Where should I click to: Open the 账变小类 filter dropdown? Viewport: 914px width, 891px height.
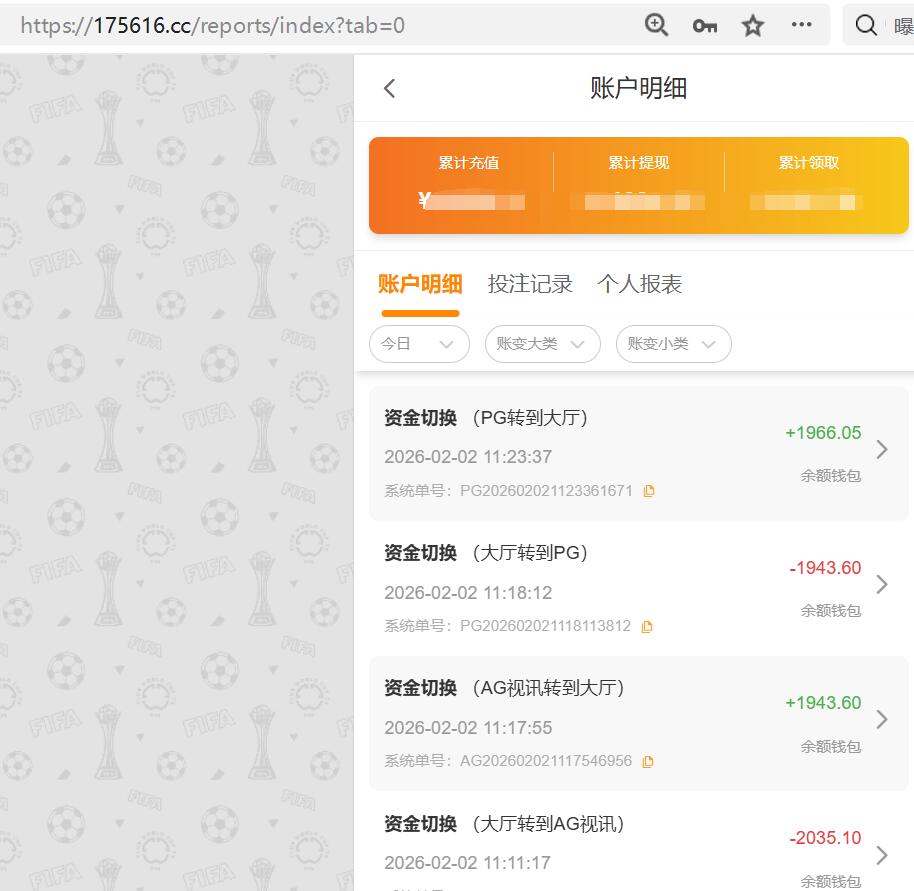click(x=673, y=343)
